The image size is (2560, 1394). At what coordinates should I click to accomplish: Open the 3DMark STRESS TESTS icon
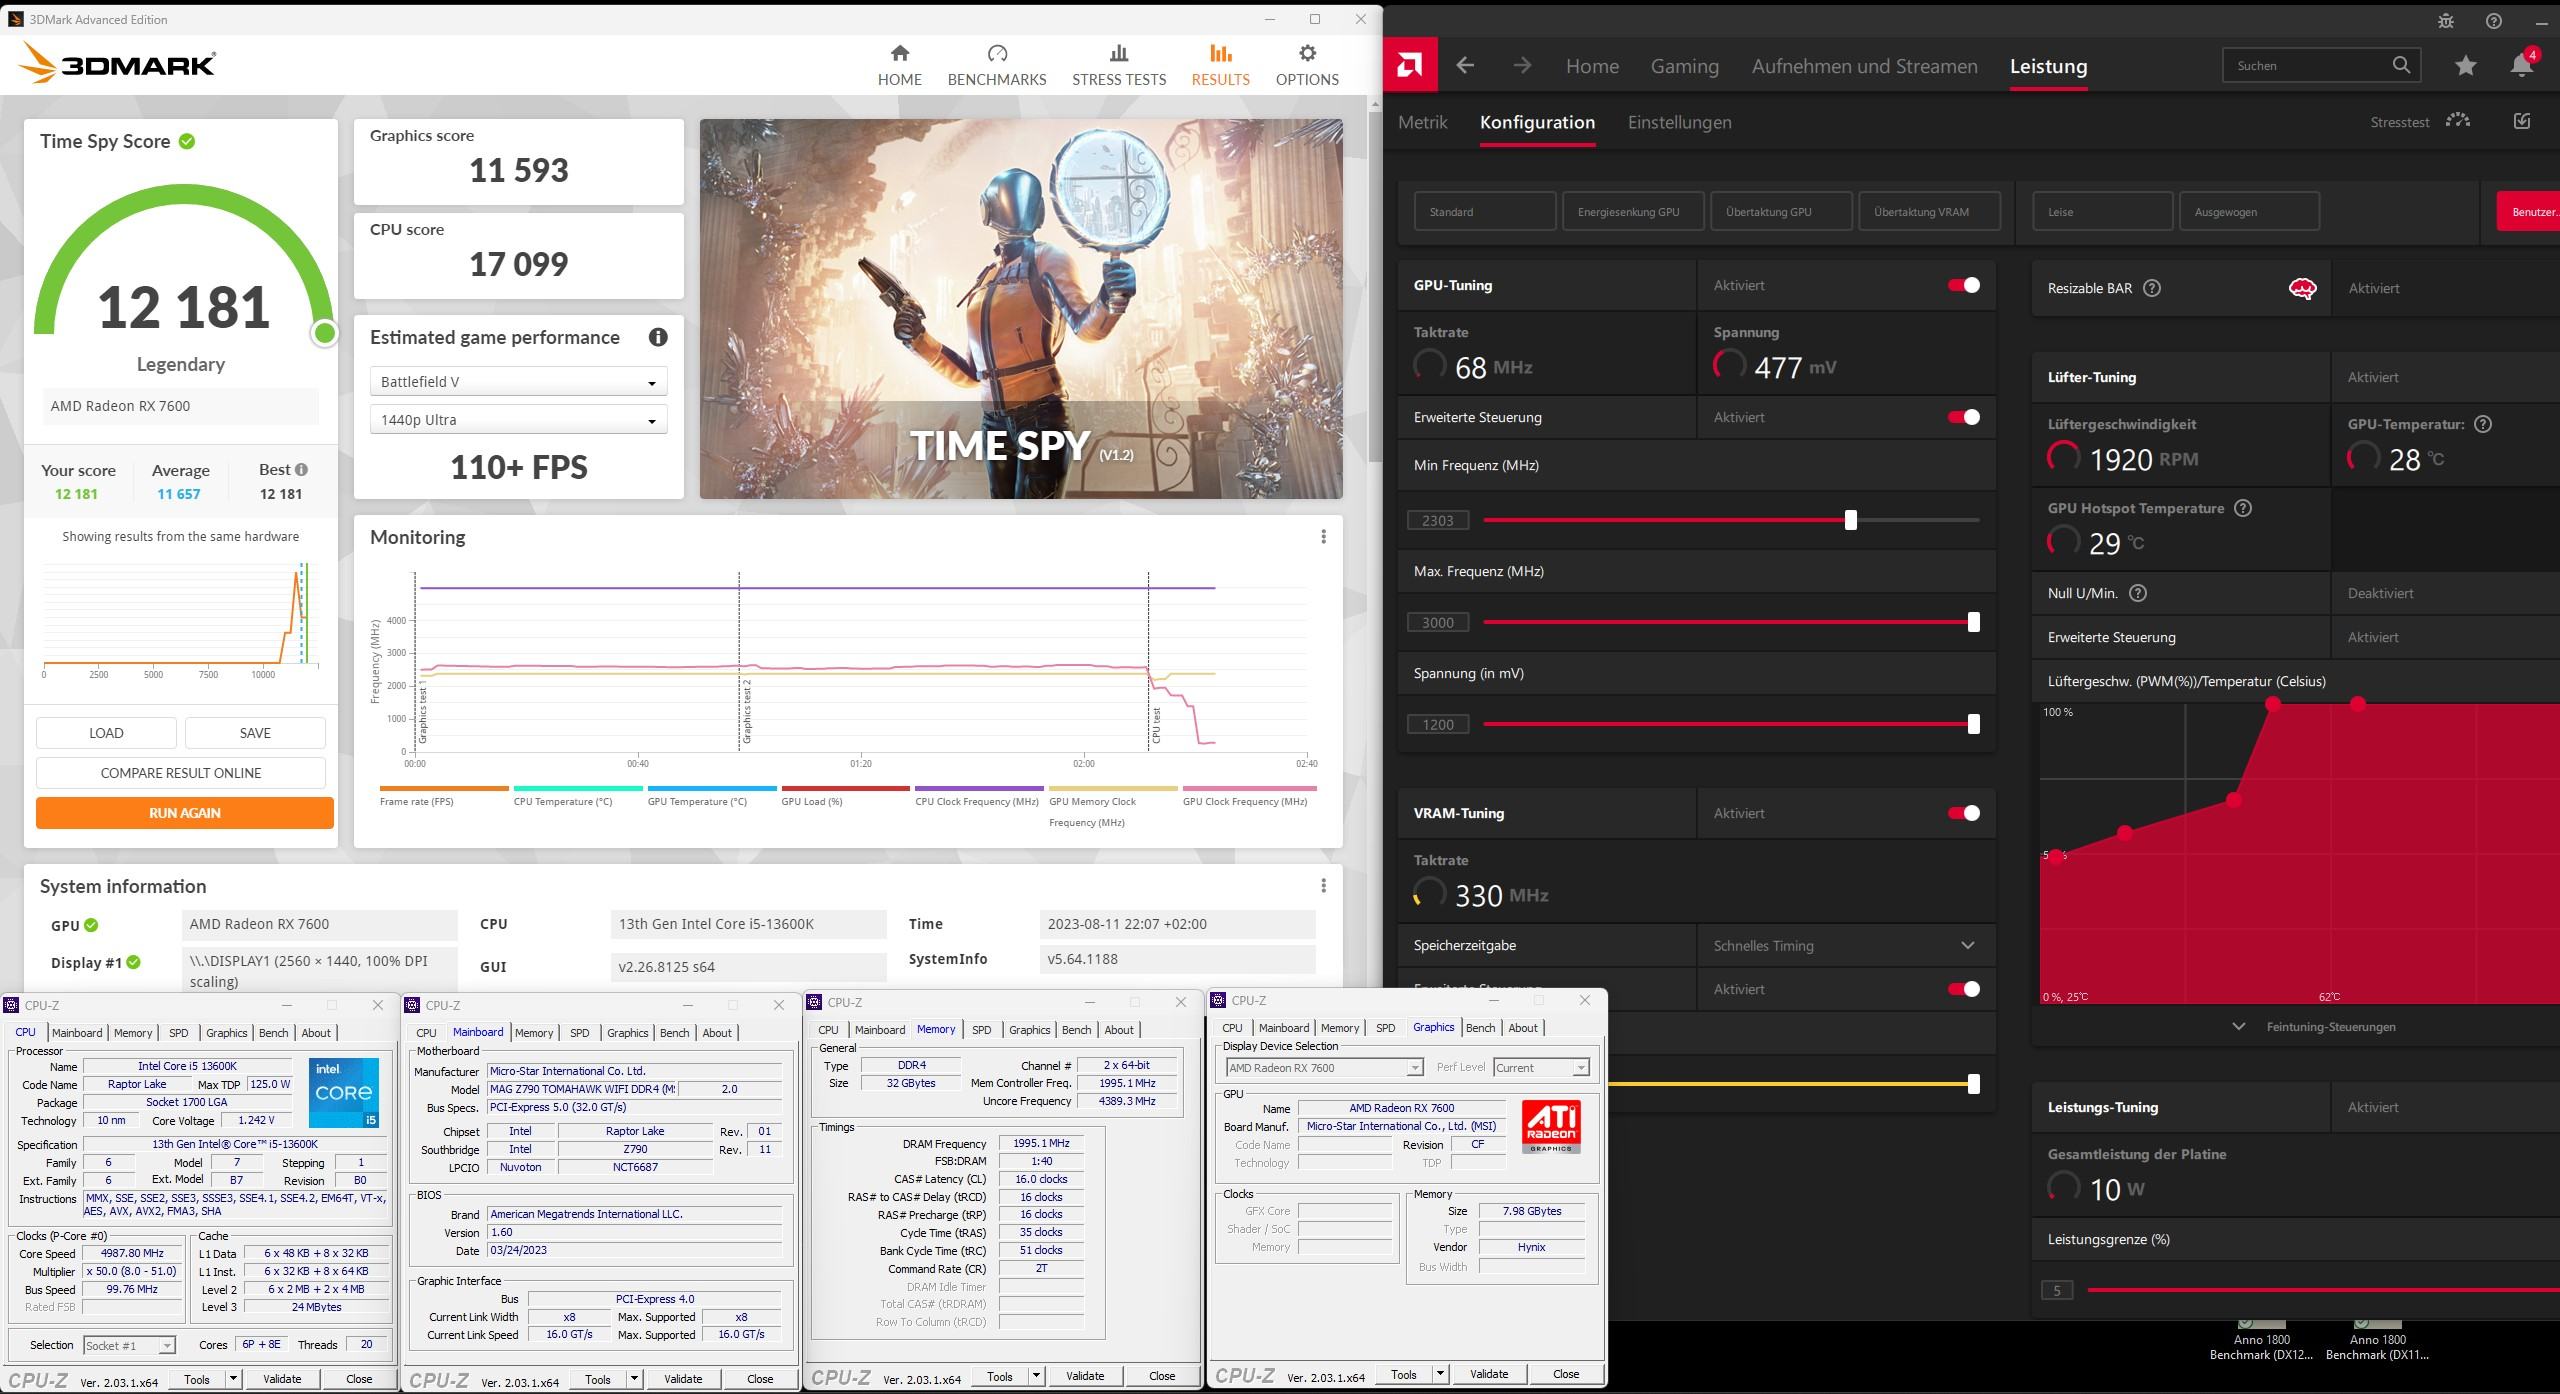coord(1119,53)
